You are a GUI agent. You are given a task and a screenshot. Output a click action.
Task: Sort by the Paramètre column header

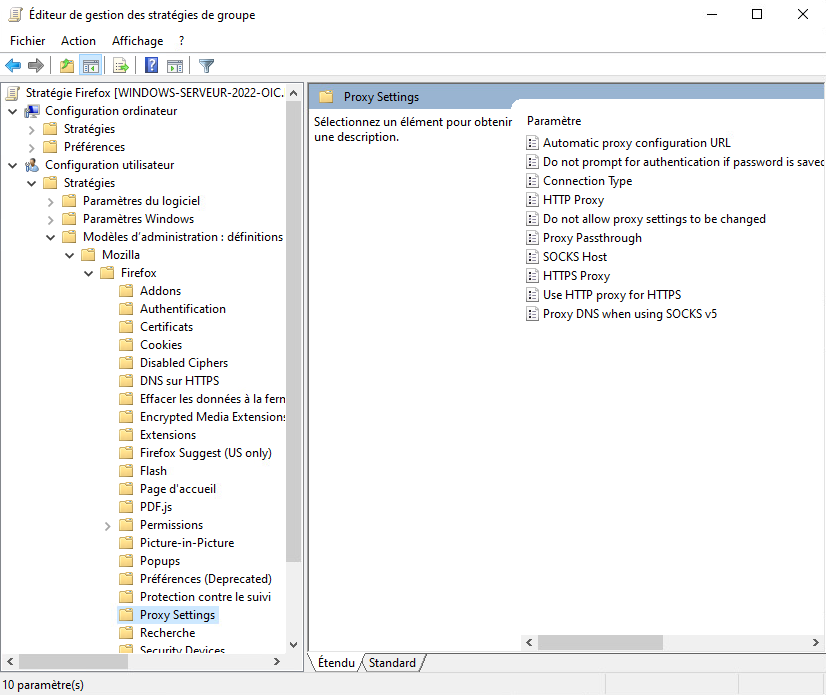coord(554,121)
